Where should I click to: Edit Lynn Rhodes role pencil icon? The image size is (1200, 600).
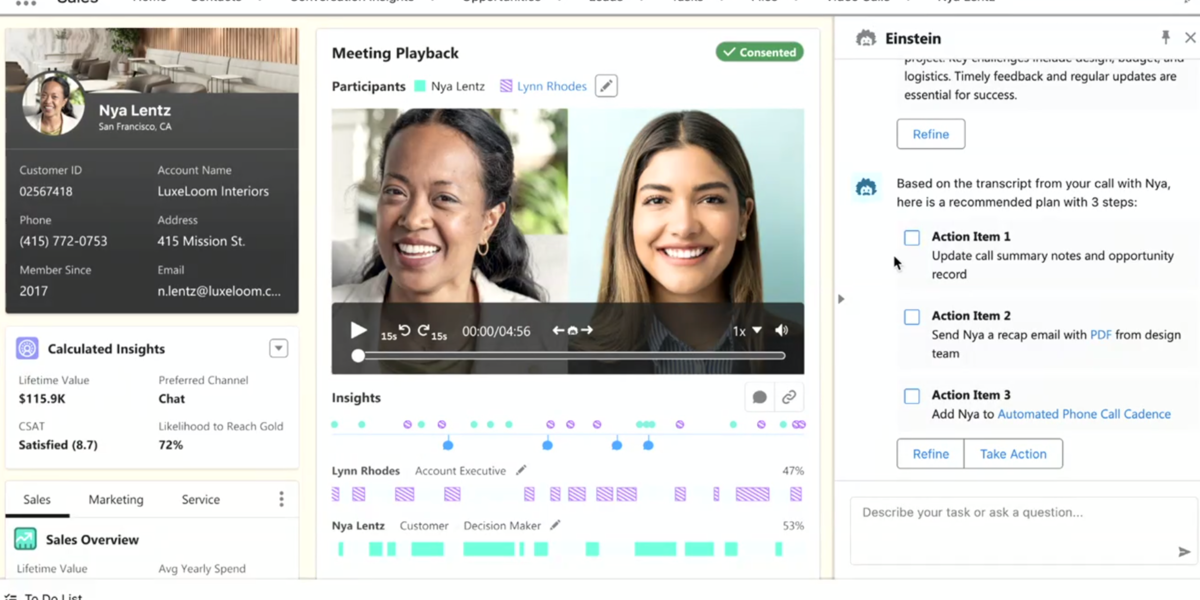coord(521,471)
